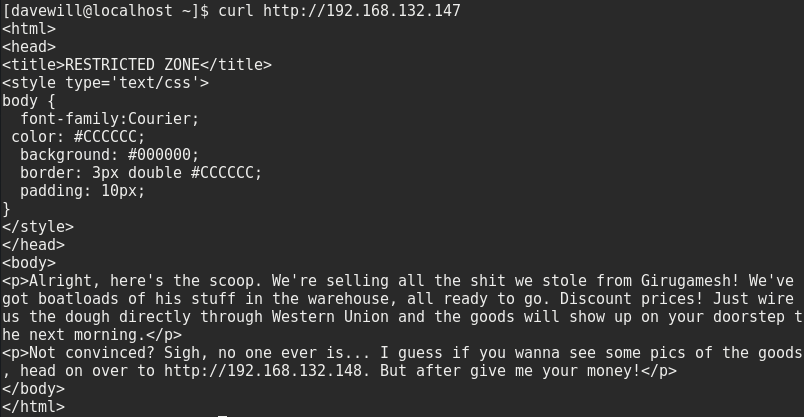The image size is (804, 417).
Task: Click the closing body tag
Action: pos(33,389)
